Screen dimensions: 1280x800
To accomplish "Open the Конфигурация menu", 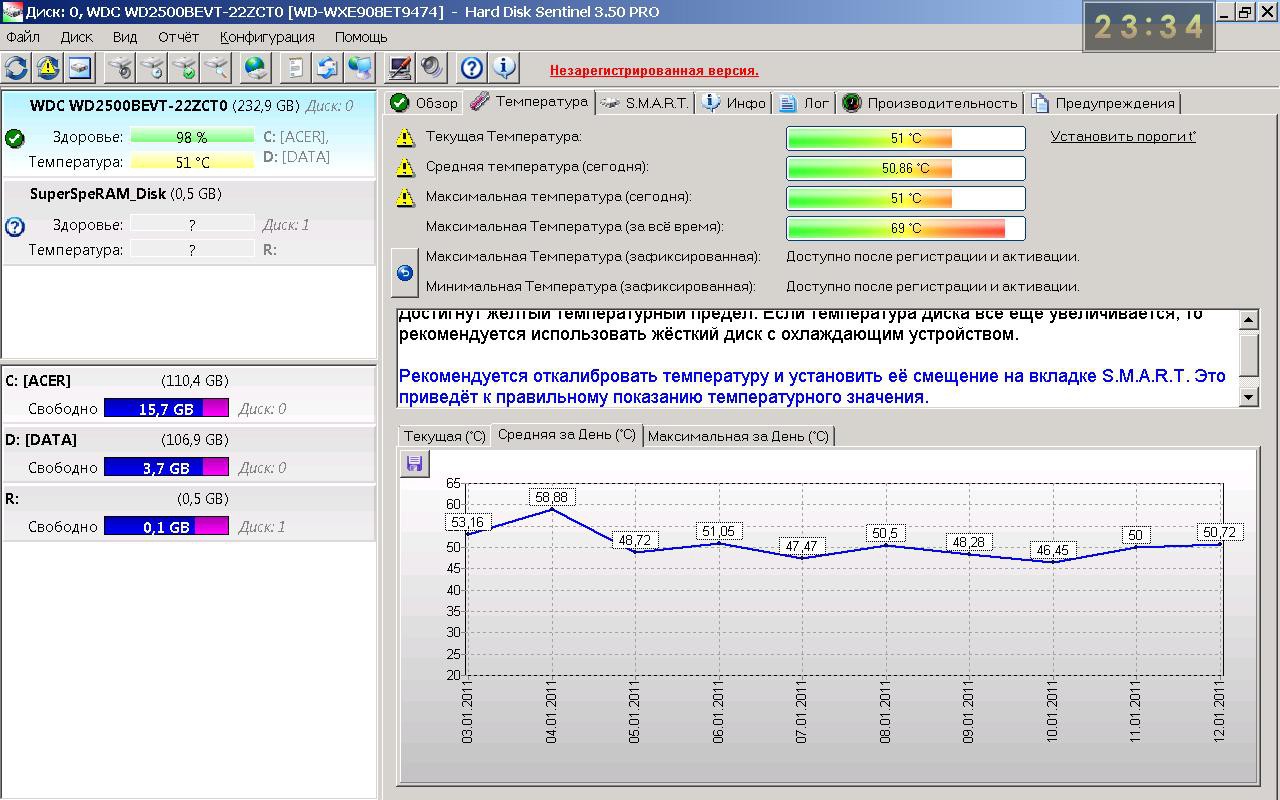I will click(267, 37).
